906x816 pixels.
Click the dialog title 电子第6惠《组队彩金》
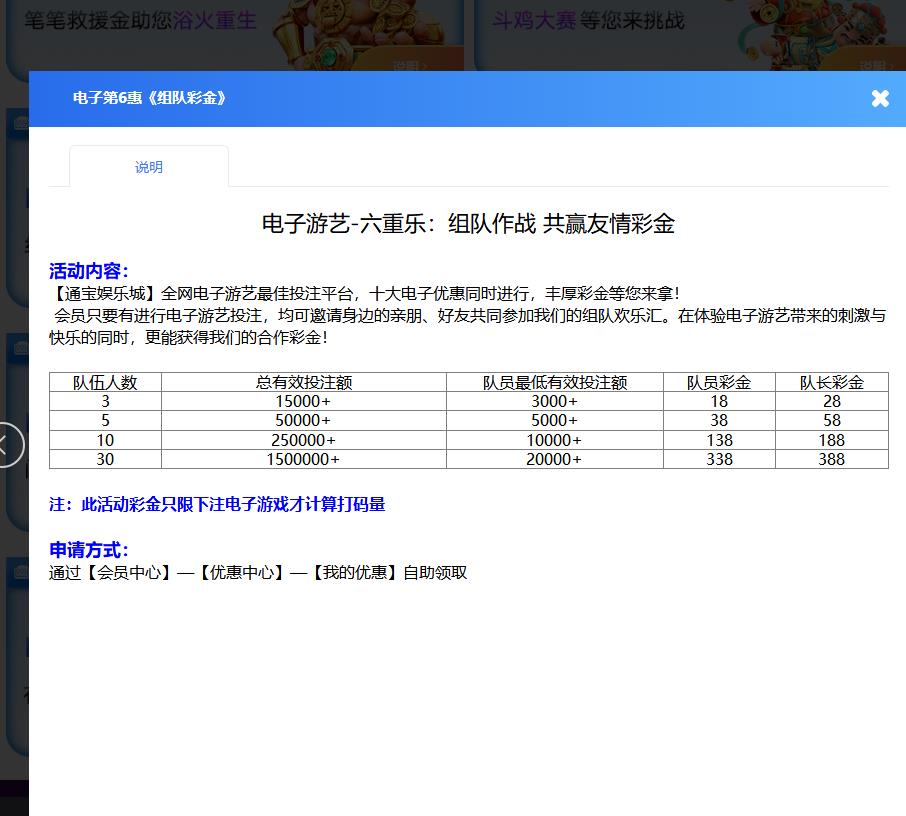(150, 98)
